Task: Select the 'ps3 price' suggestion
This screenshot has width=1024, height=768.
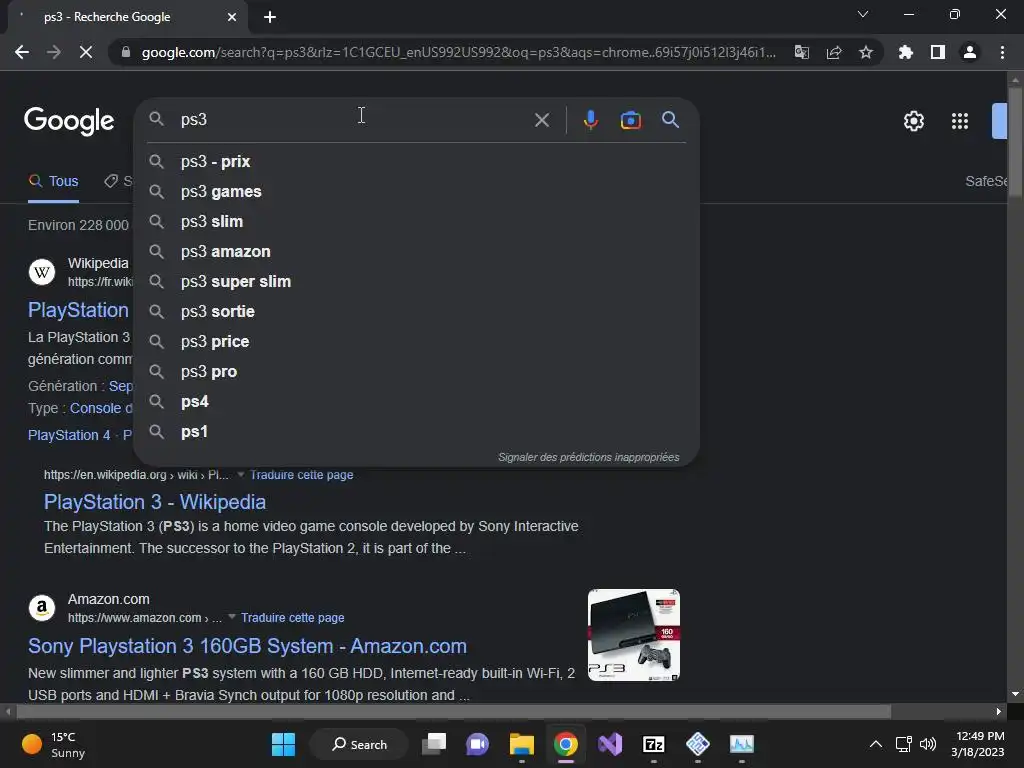Action: [416, 342]
